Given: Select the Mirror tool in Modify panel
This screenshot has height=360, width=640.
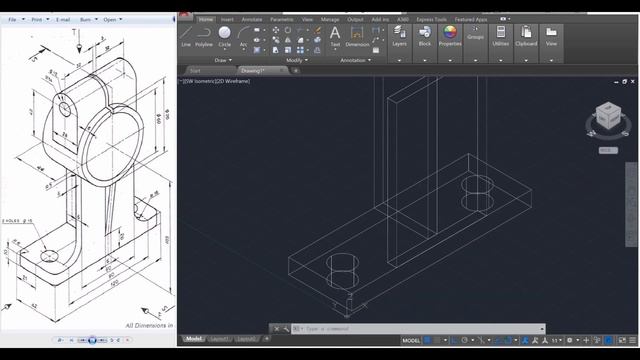Looking at the screenshot, I should click(288, 40).
